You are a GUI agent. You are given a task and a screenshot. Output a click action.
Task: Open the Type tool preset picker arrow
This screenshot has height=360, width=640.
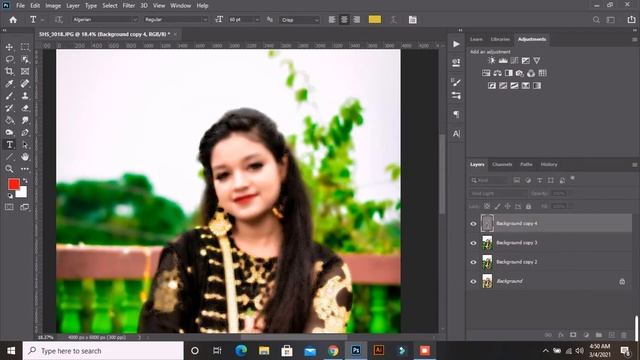point(42,20)
